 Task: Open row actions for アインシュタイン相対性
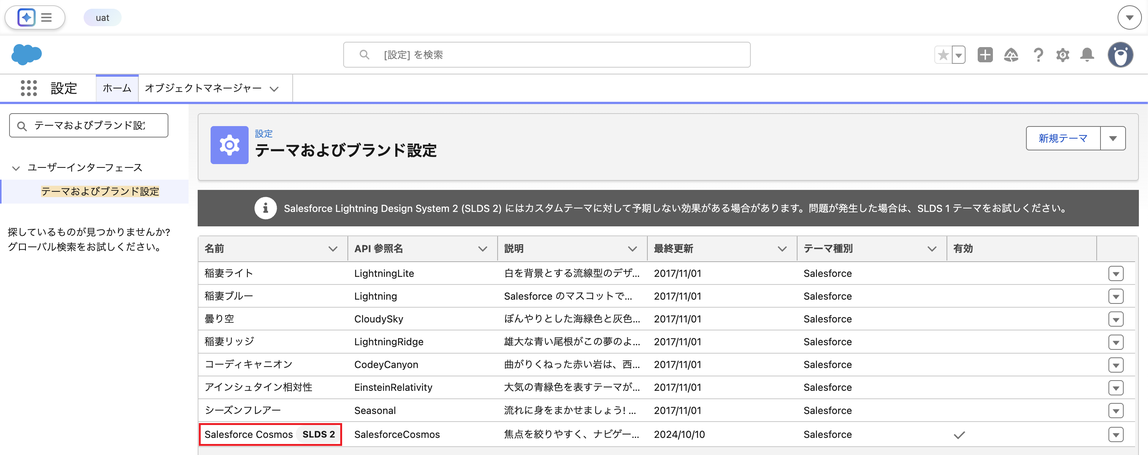pos(1116,388)
